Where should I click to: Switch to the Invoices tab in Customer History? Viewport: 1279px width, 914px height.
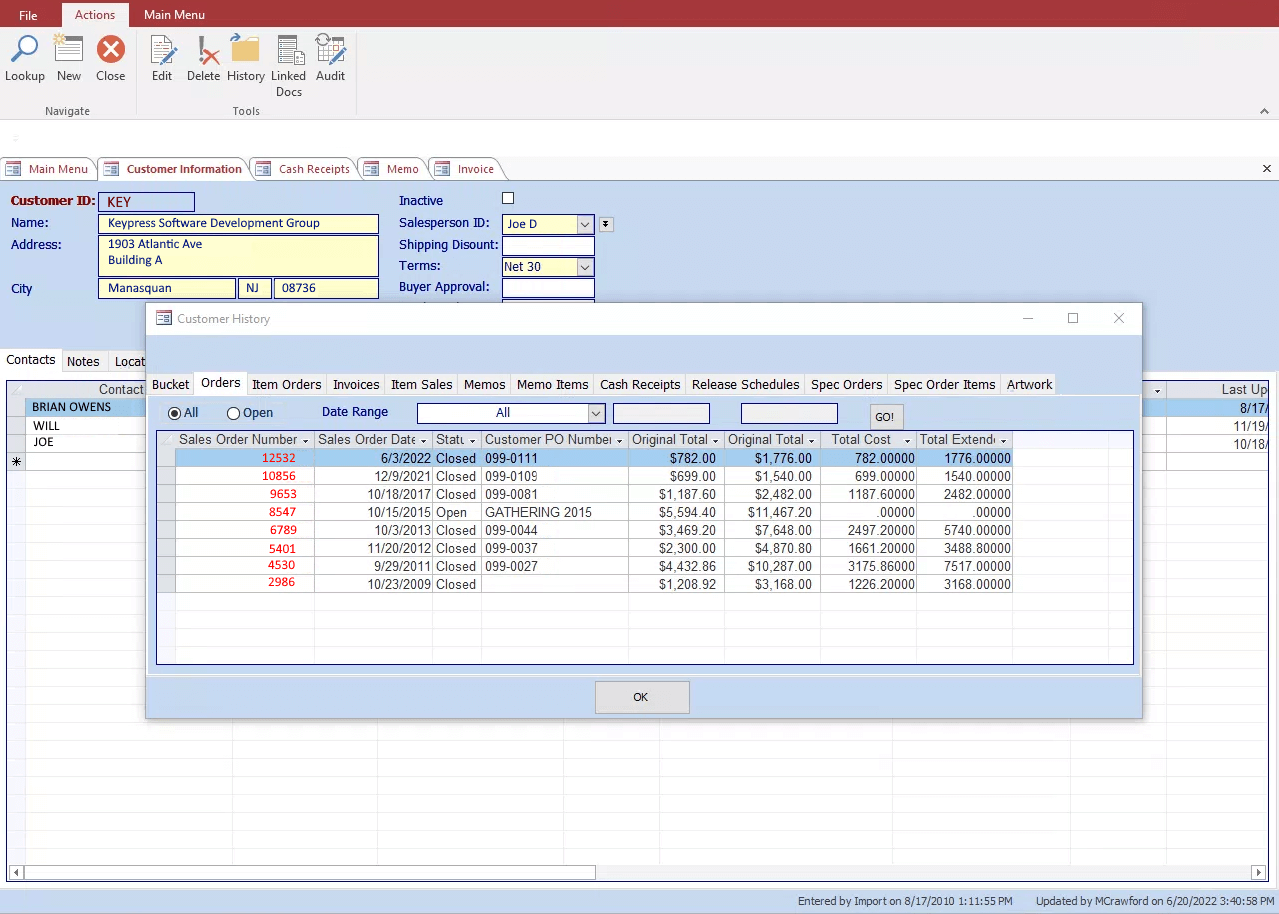click(356, 384)
